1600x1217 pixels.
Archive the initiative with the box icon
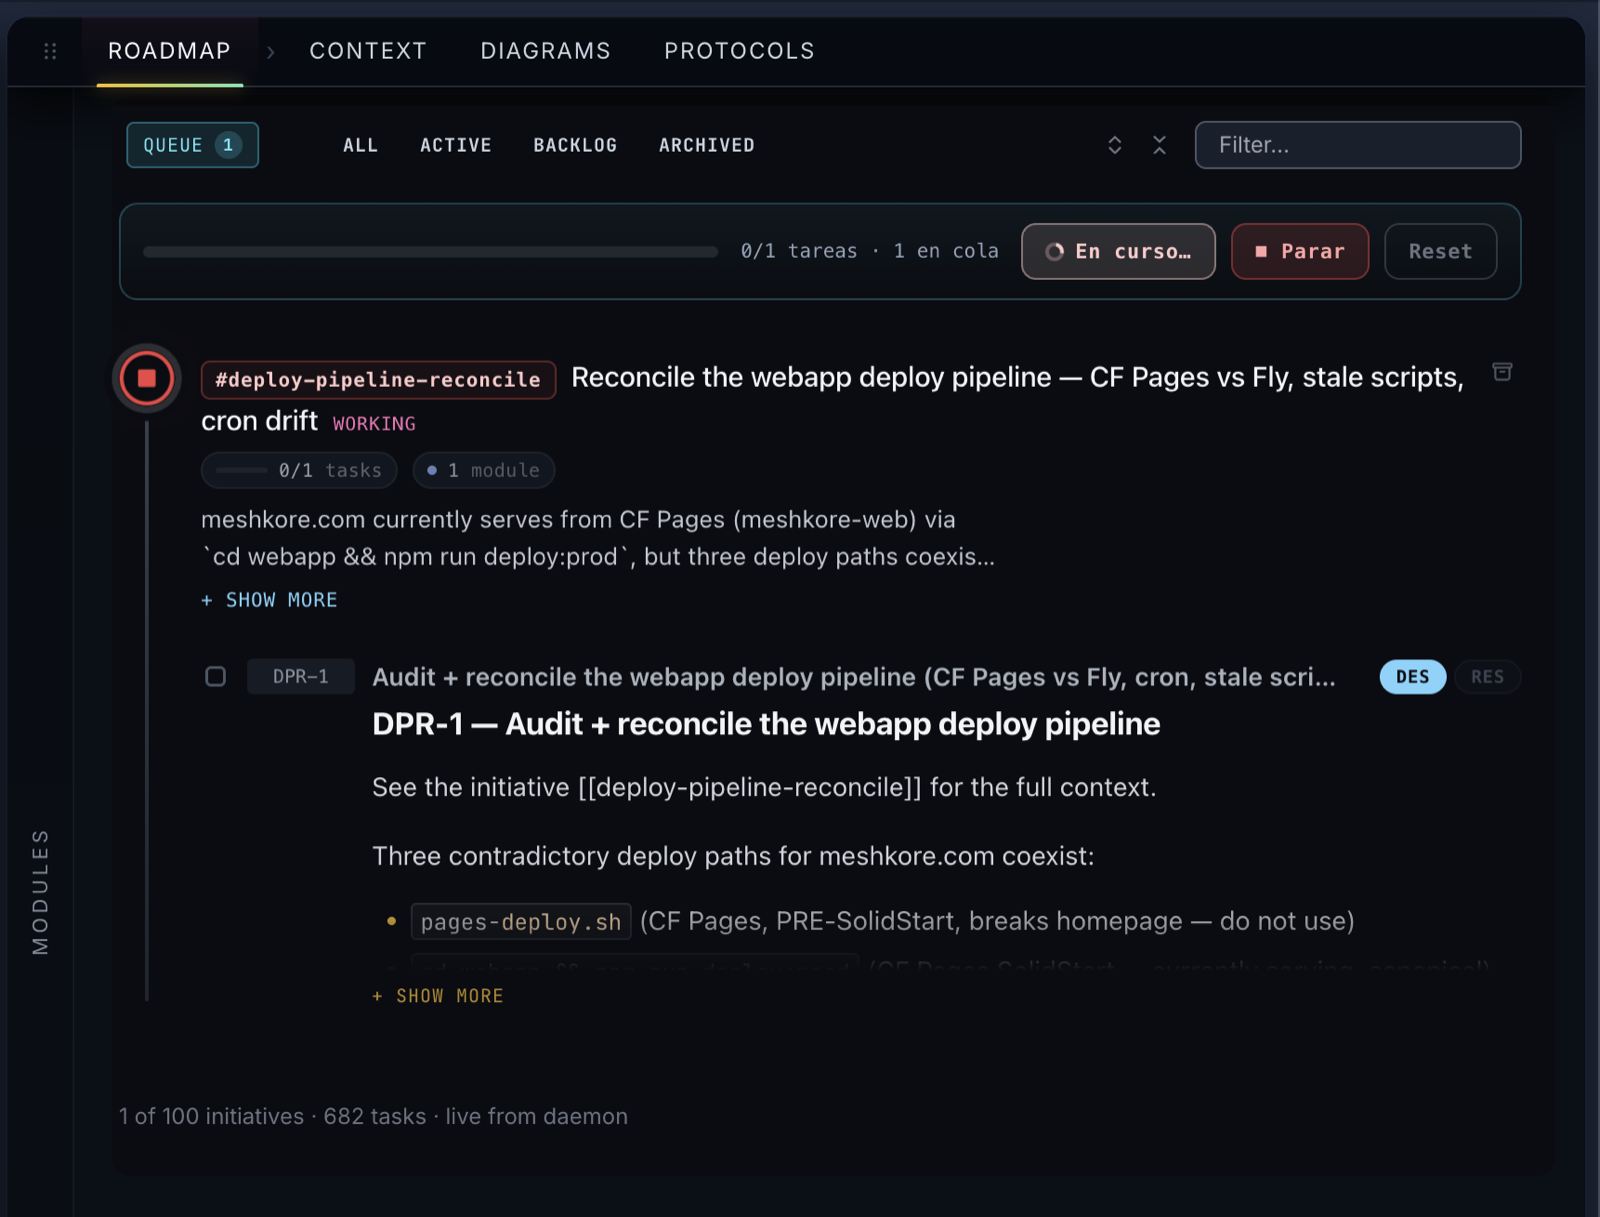(1502, 372)
